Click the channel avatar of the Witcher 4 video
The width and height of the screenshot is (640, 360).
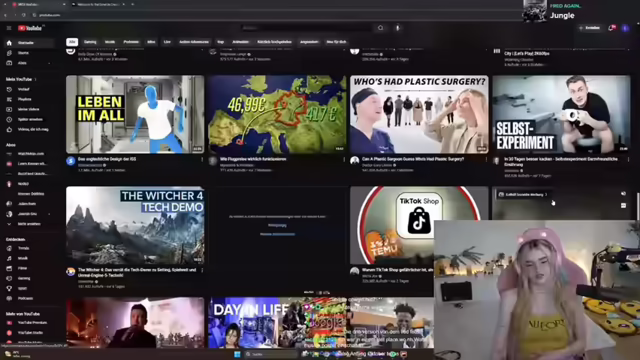point(71,272)
